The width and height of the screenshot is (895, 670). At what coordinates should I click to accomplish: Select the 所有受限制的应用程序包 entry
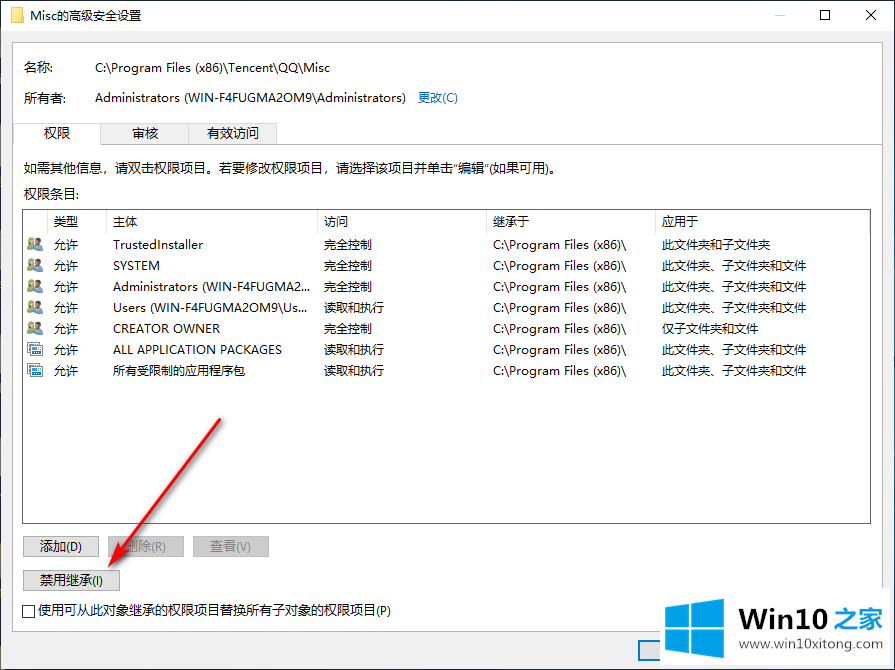click(x=446, y=370)
